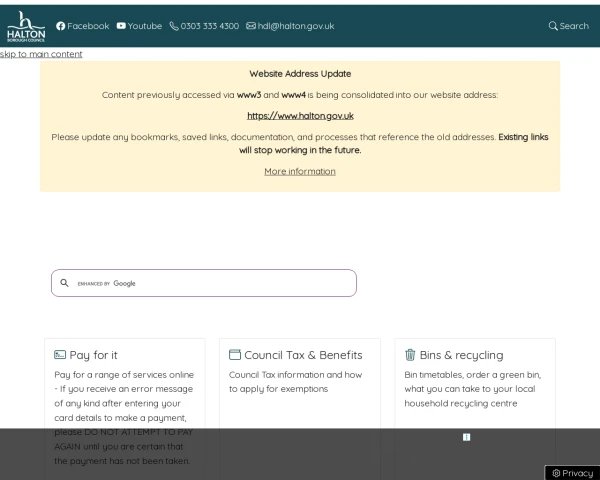This screenshot has height=480, width=600.
Task: Follow the skip to main content link
Action: point(41,54)
